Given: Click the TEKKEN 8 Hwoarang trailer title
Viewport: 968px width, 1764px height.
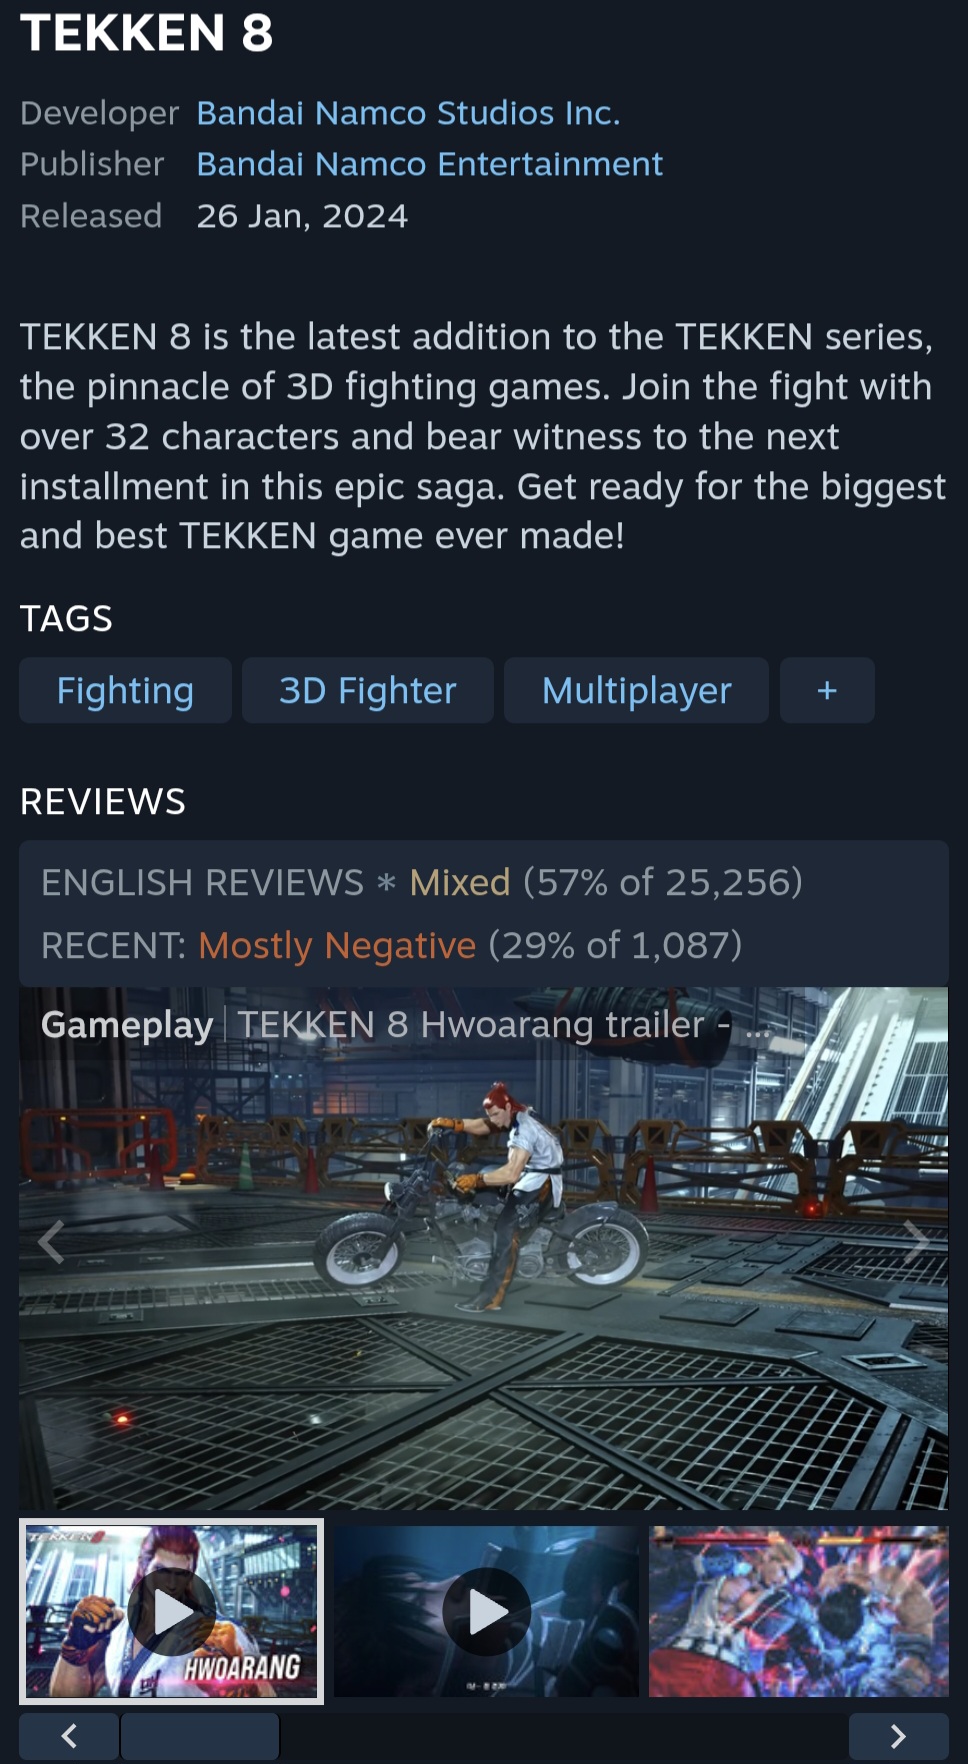Looking at the screenshot, I should [504, 1025].
